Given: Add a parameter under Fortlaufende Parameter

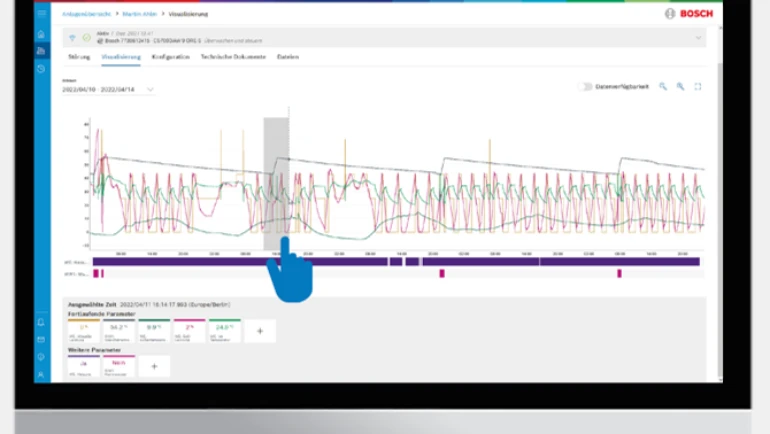Looking at the screenshot, I should (x=260, y=330).
